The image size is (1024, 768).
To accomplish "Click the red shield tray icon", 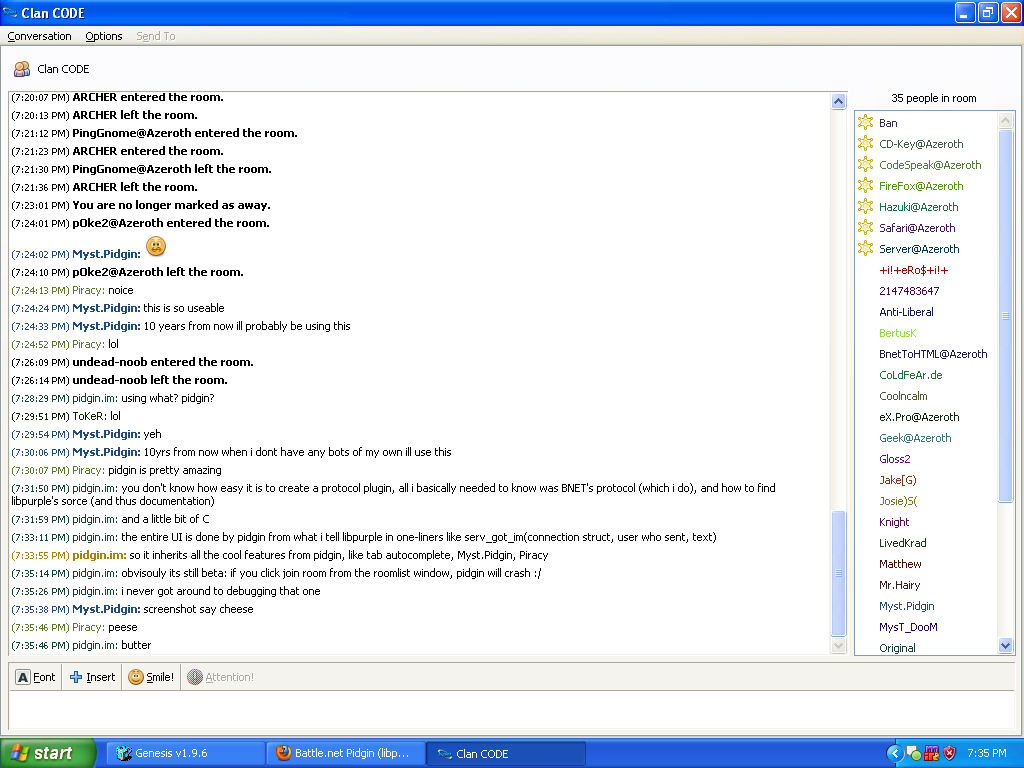I will point(949,753).
